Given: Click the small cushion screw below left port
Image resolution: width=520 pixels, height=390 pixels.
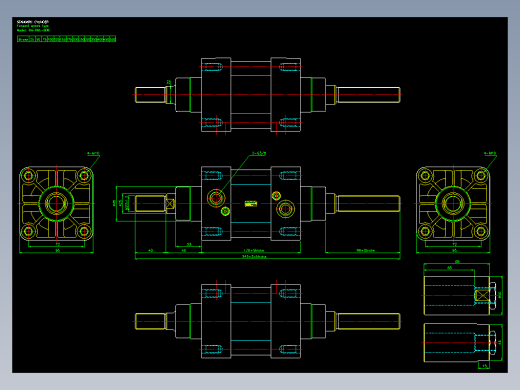Looking at the screenshot, I should 225,211.
